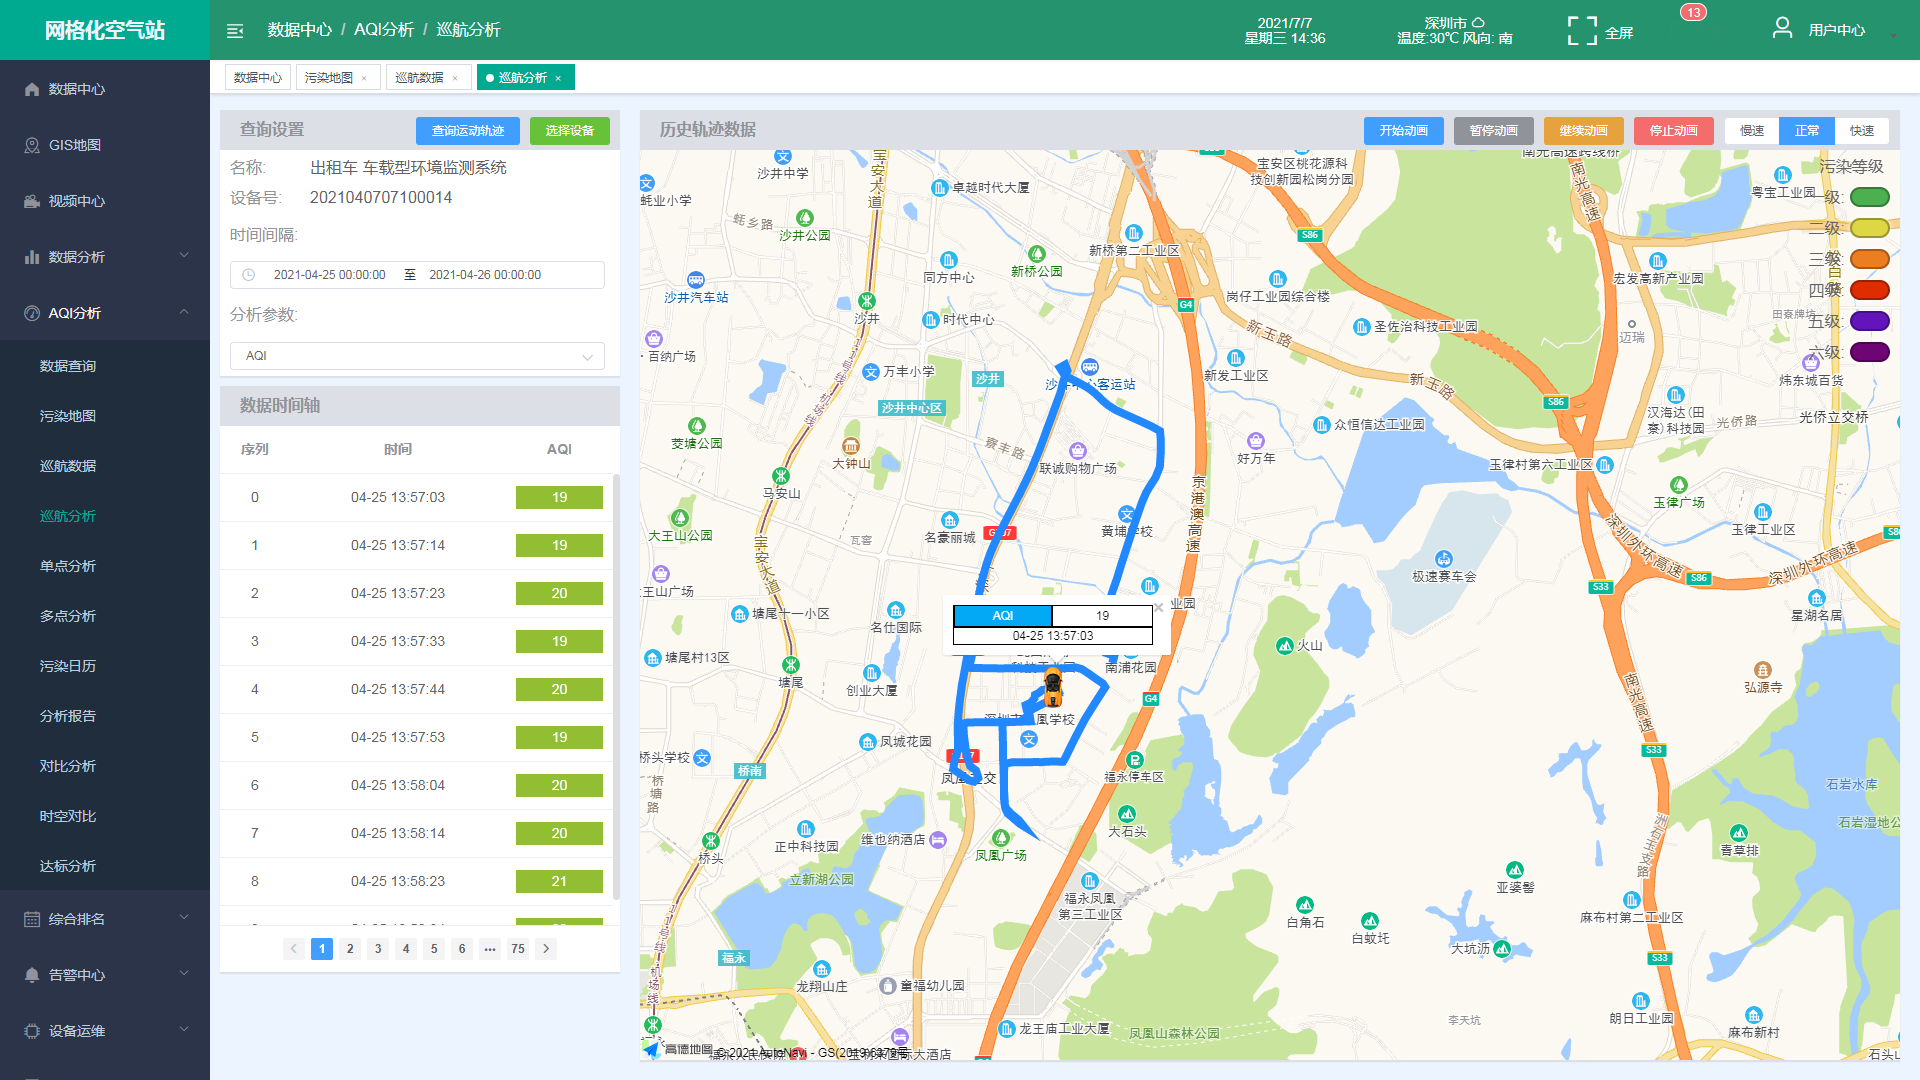Image resolution: width=1920 pixels, height=1080 pixels.
Task: Click the sidebar collapse hamburger icon
Action: point(235,31)
